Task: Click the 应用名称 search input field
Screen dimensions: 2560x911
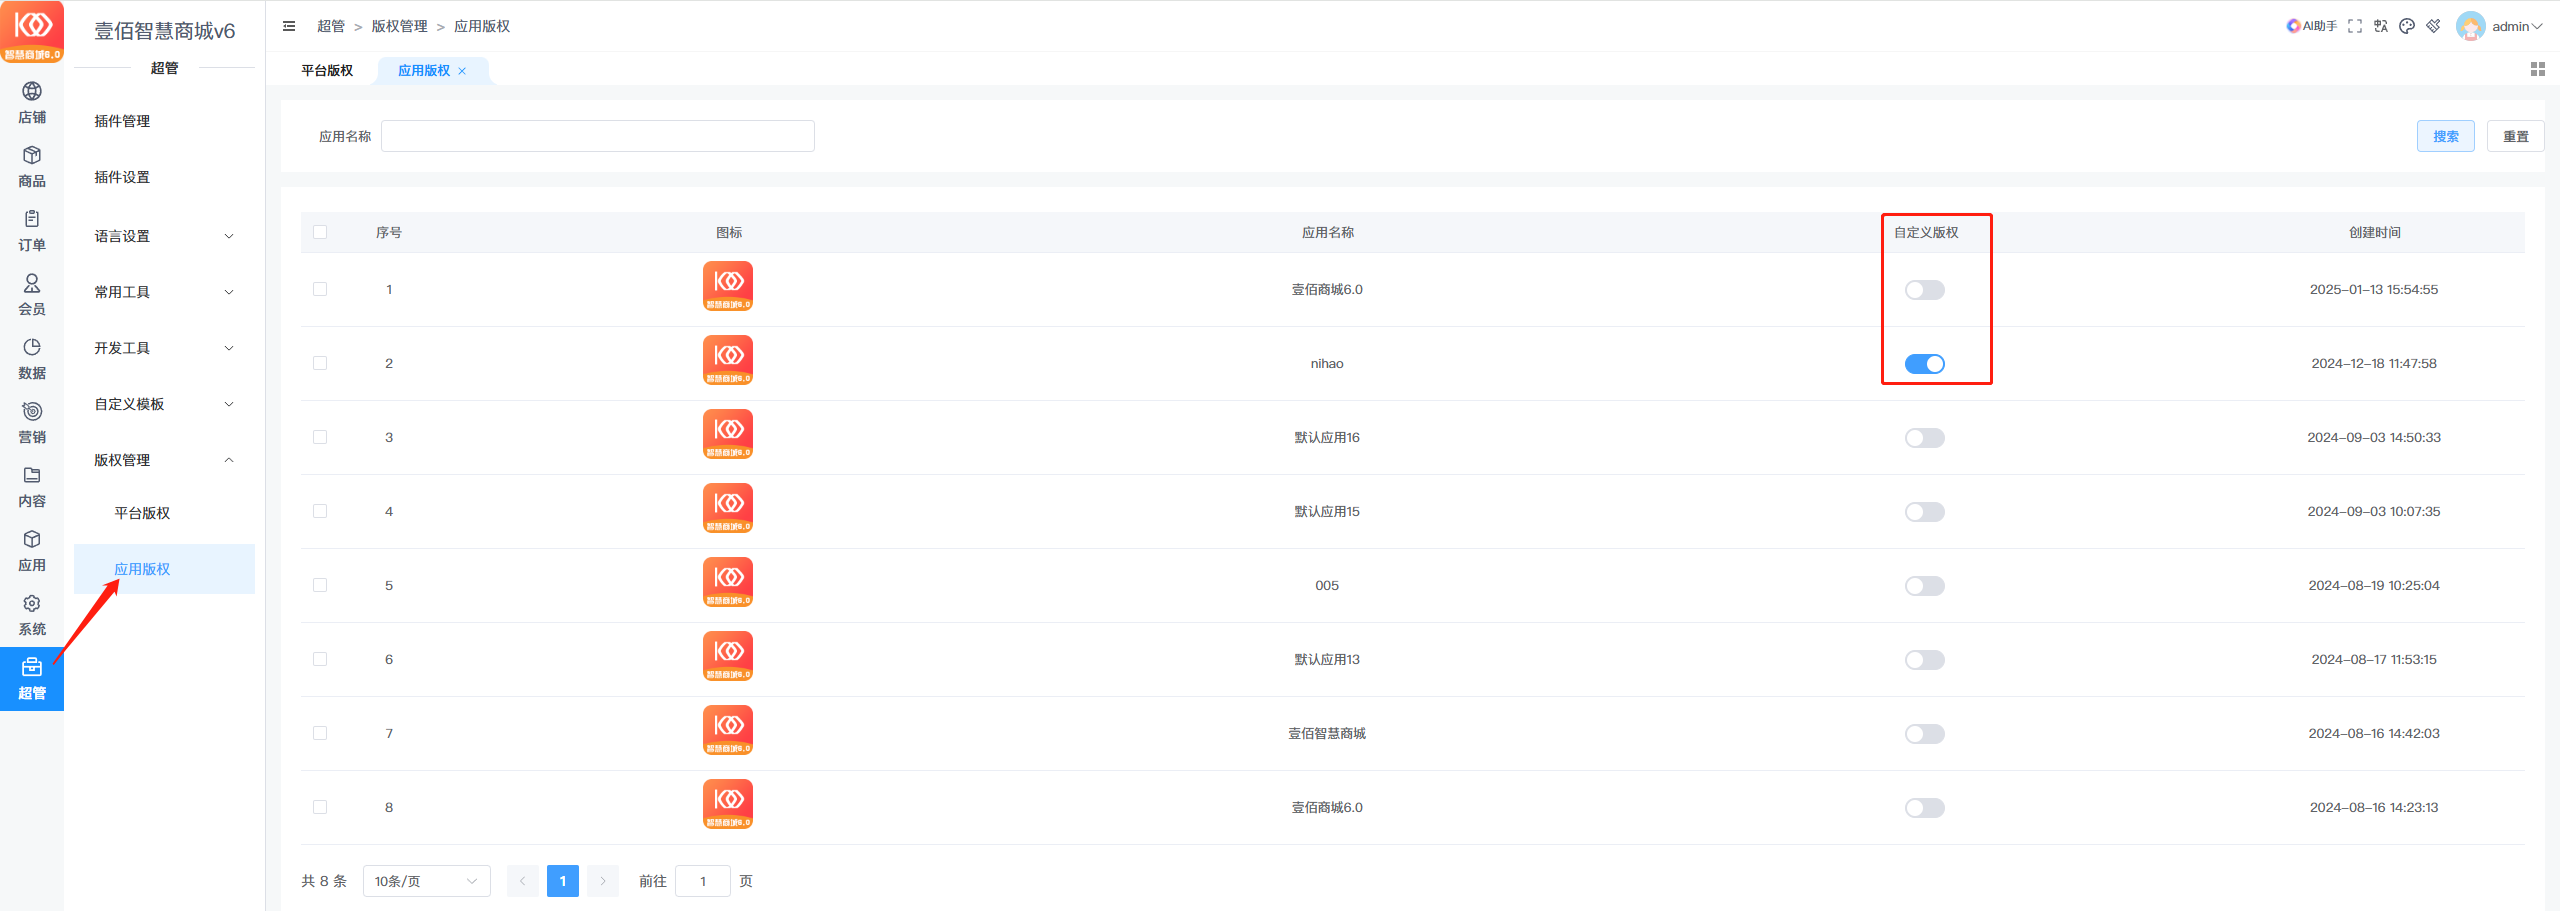Action: coord(597,136)
